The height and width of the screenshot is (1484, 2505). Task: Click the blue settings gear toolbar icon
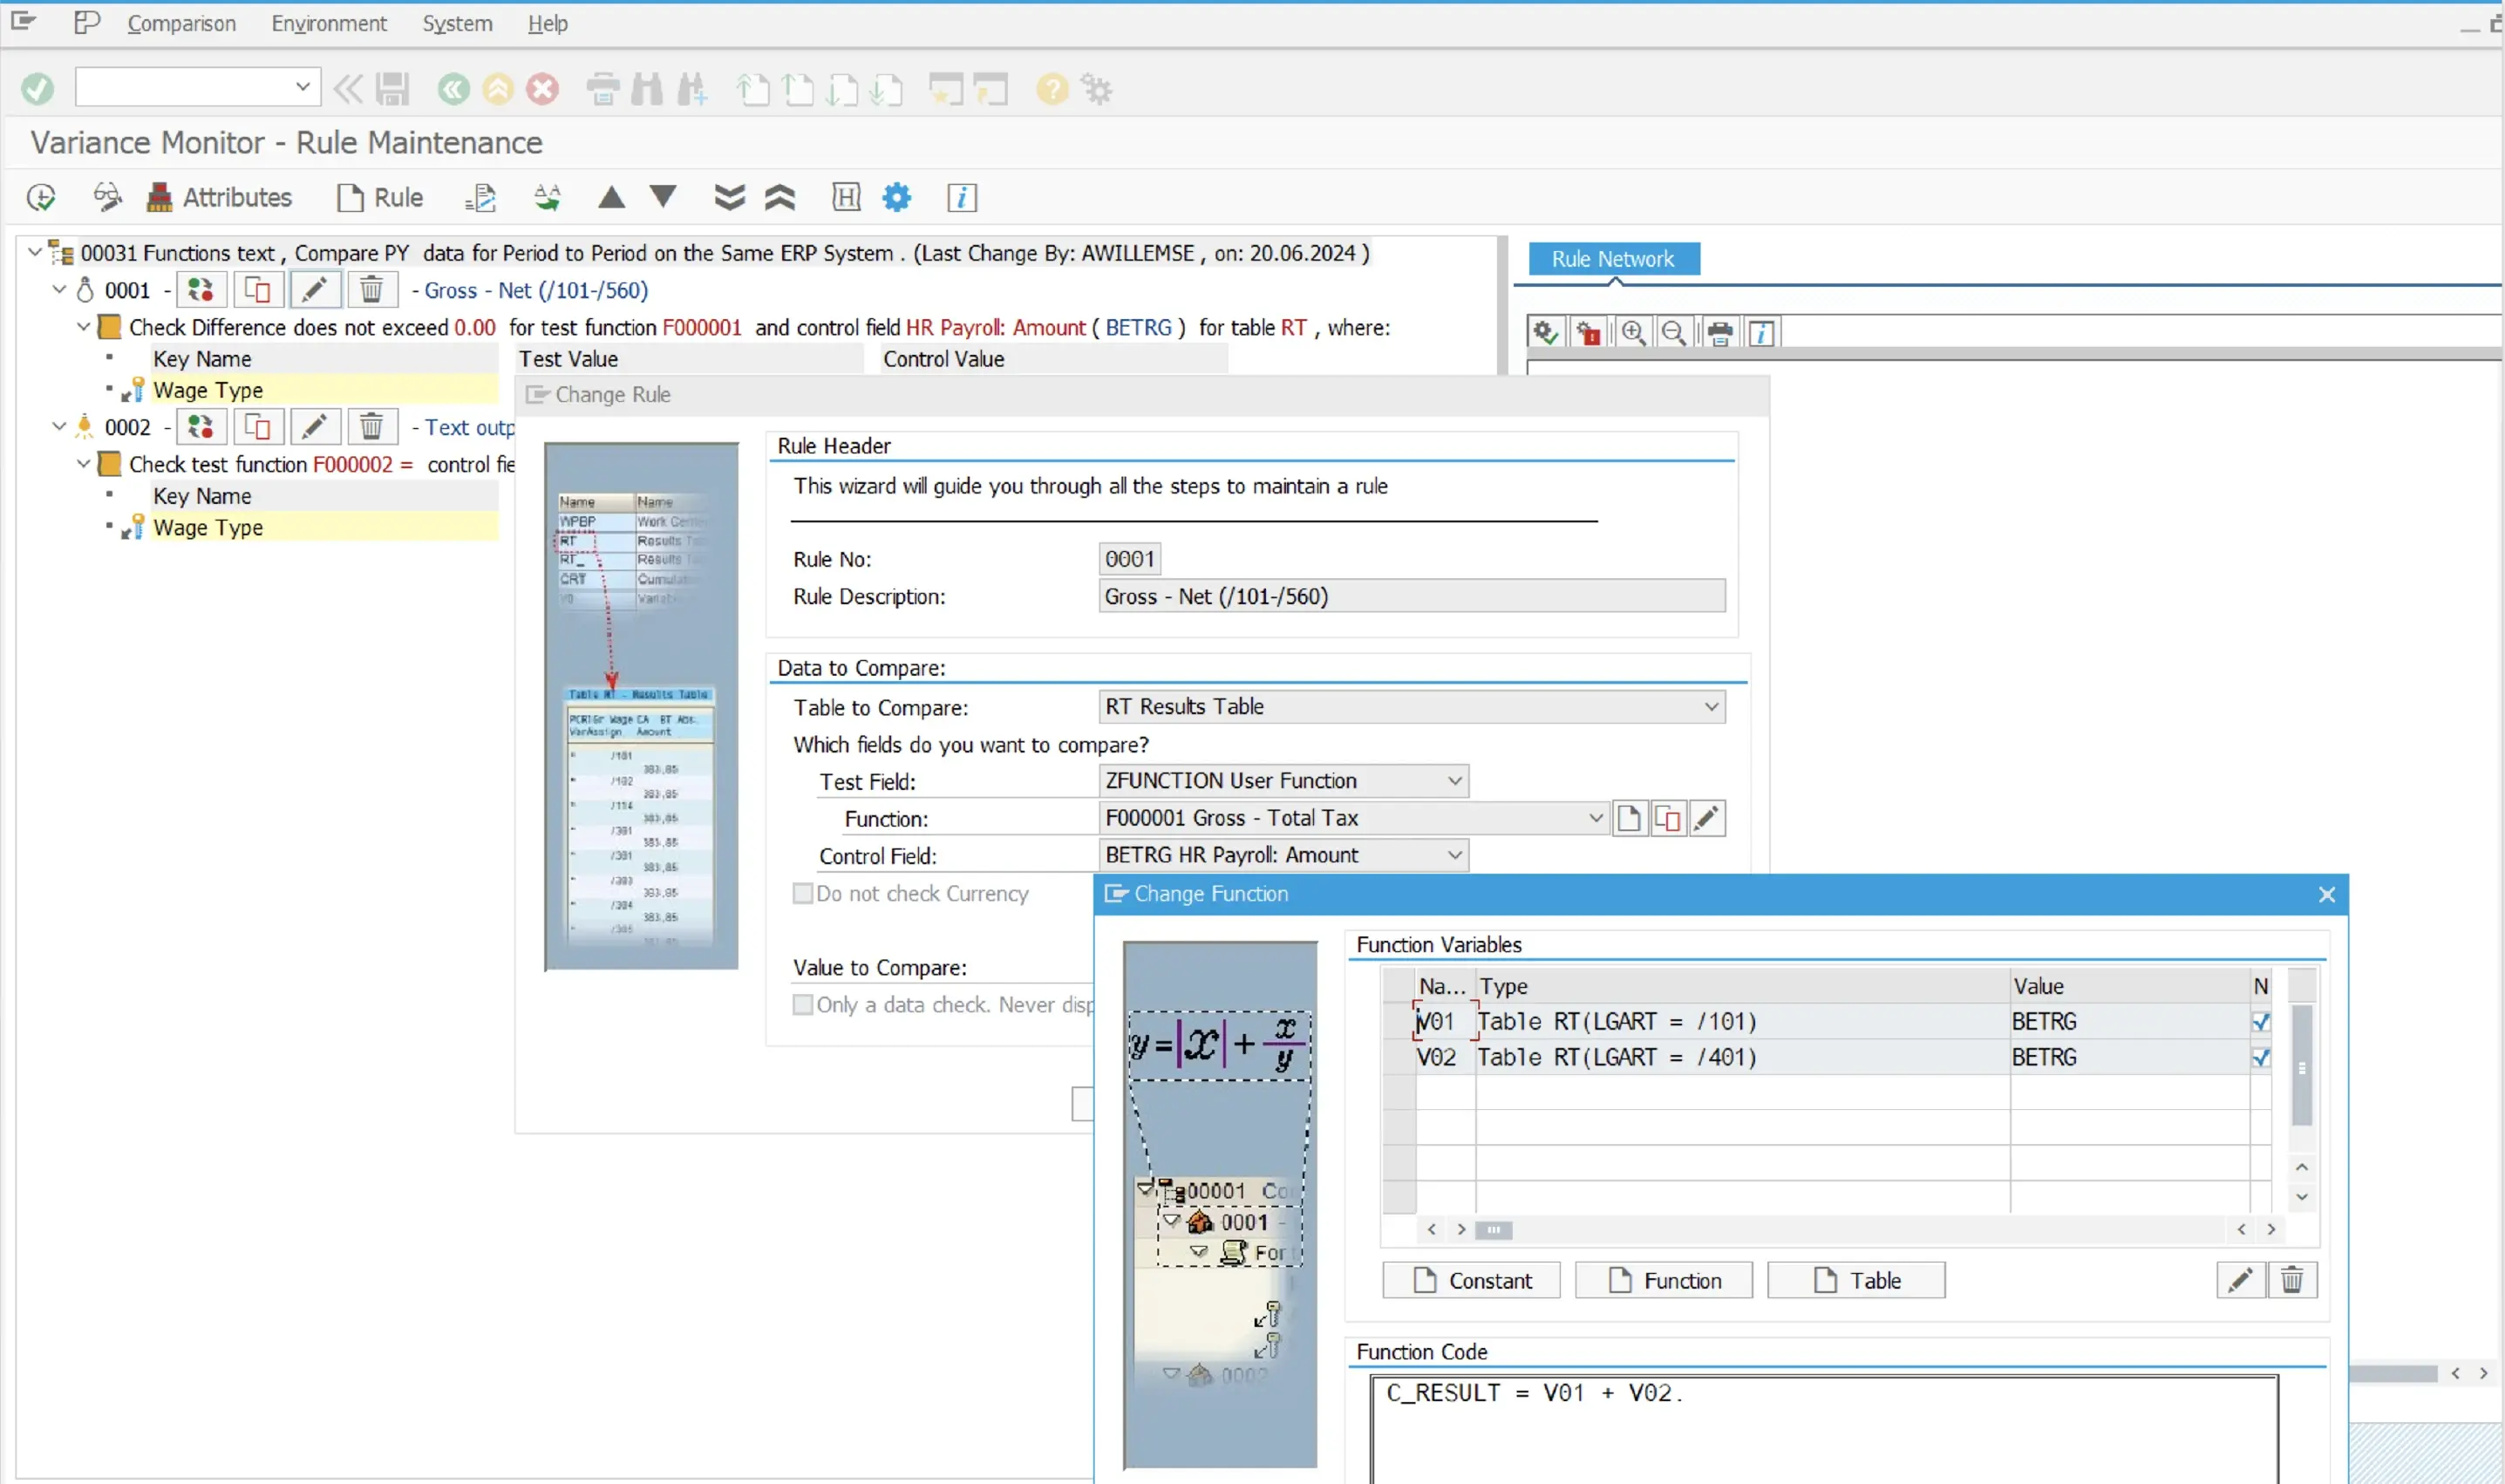tap(897, 198)
